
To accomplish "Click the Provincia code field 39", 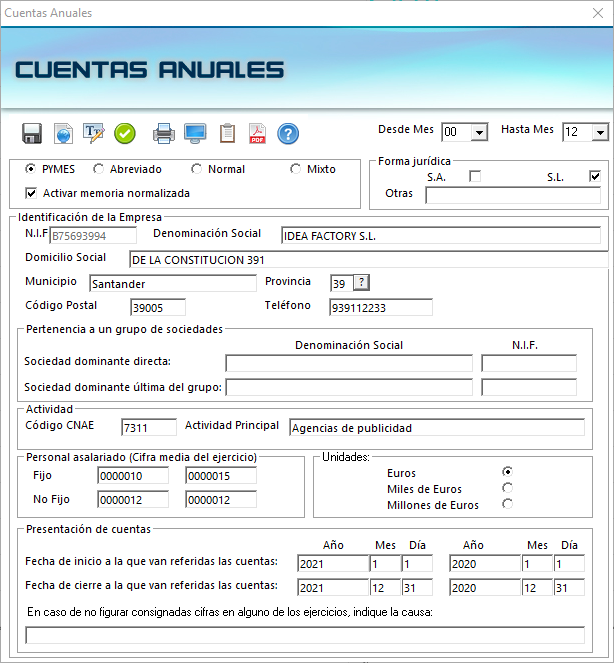I will pos(342,283).
